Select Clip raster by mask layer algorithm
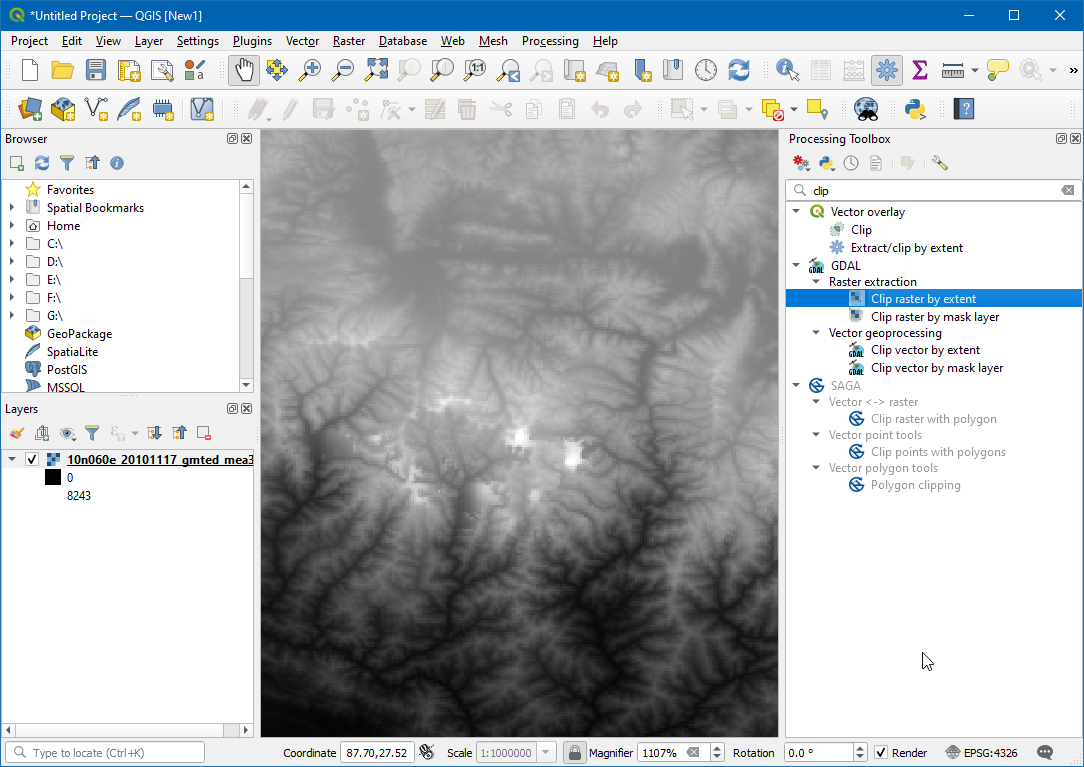The width and height of the screenshot is (1084, 767). click(x=934, y=317)
